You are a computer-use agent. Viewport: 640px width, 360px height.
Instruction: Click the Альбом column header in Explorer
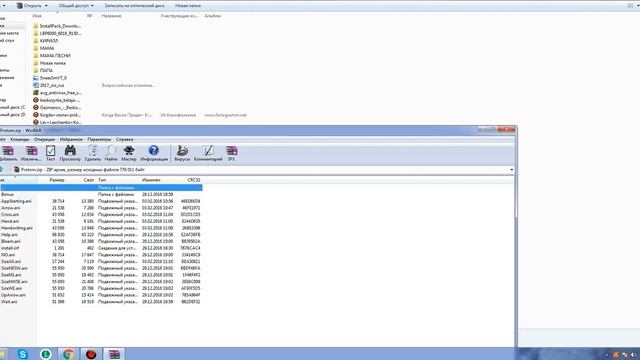213,16
